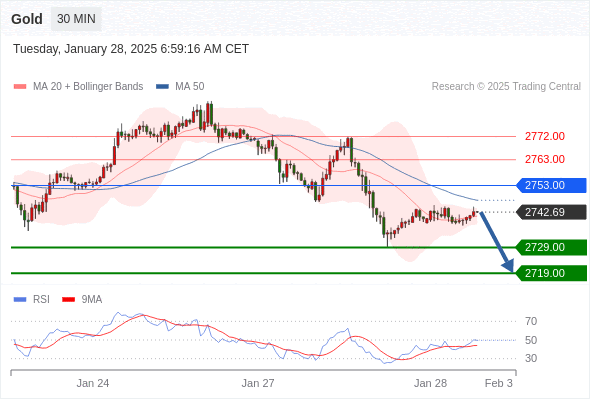Click the Jan 27 date axis label
Viewport: 590px width, 400px height.
(258, 383)
